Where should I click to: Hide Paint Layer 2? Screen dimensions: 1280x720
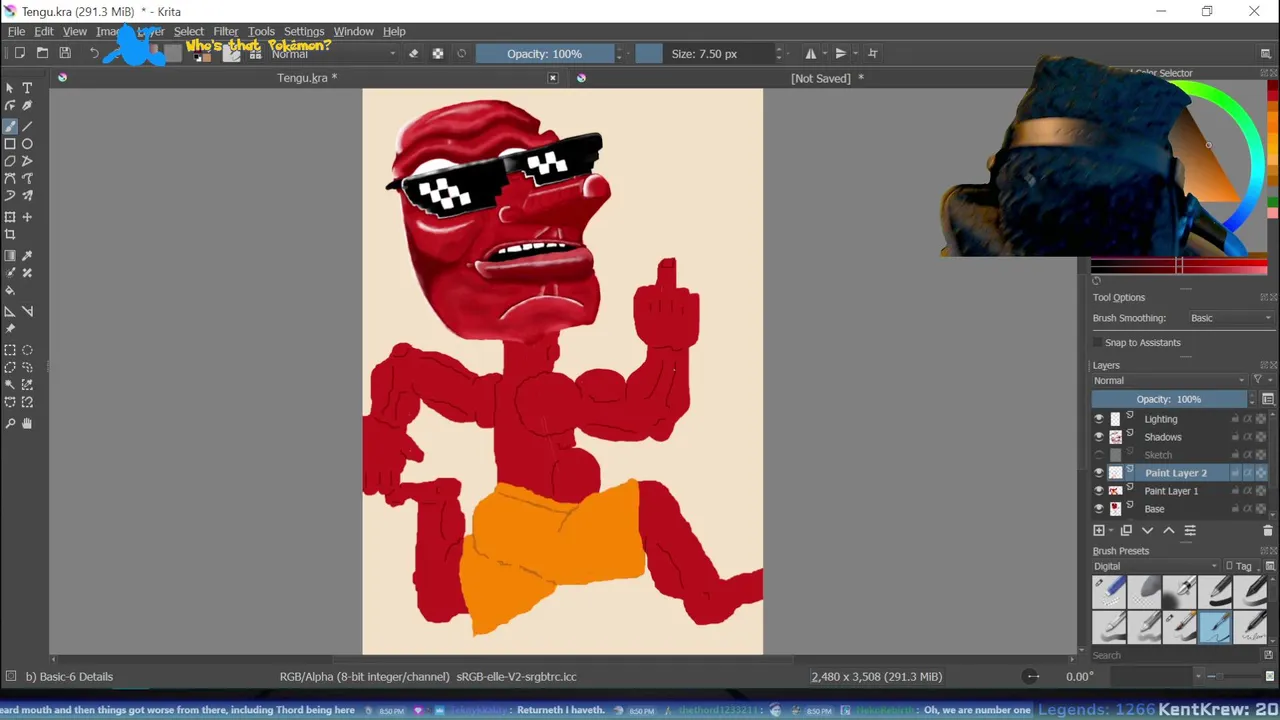(1099, 473)
